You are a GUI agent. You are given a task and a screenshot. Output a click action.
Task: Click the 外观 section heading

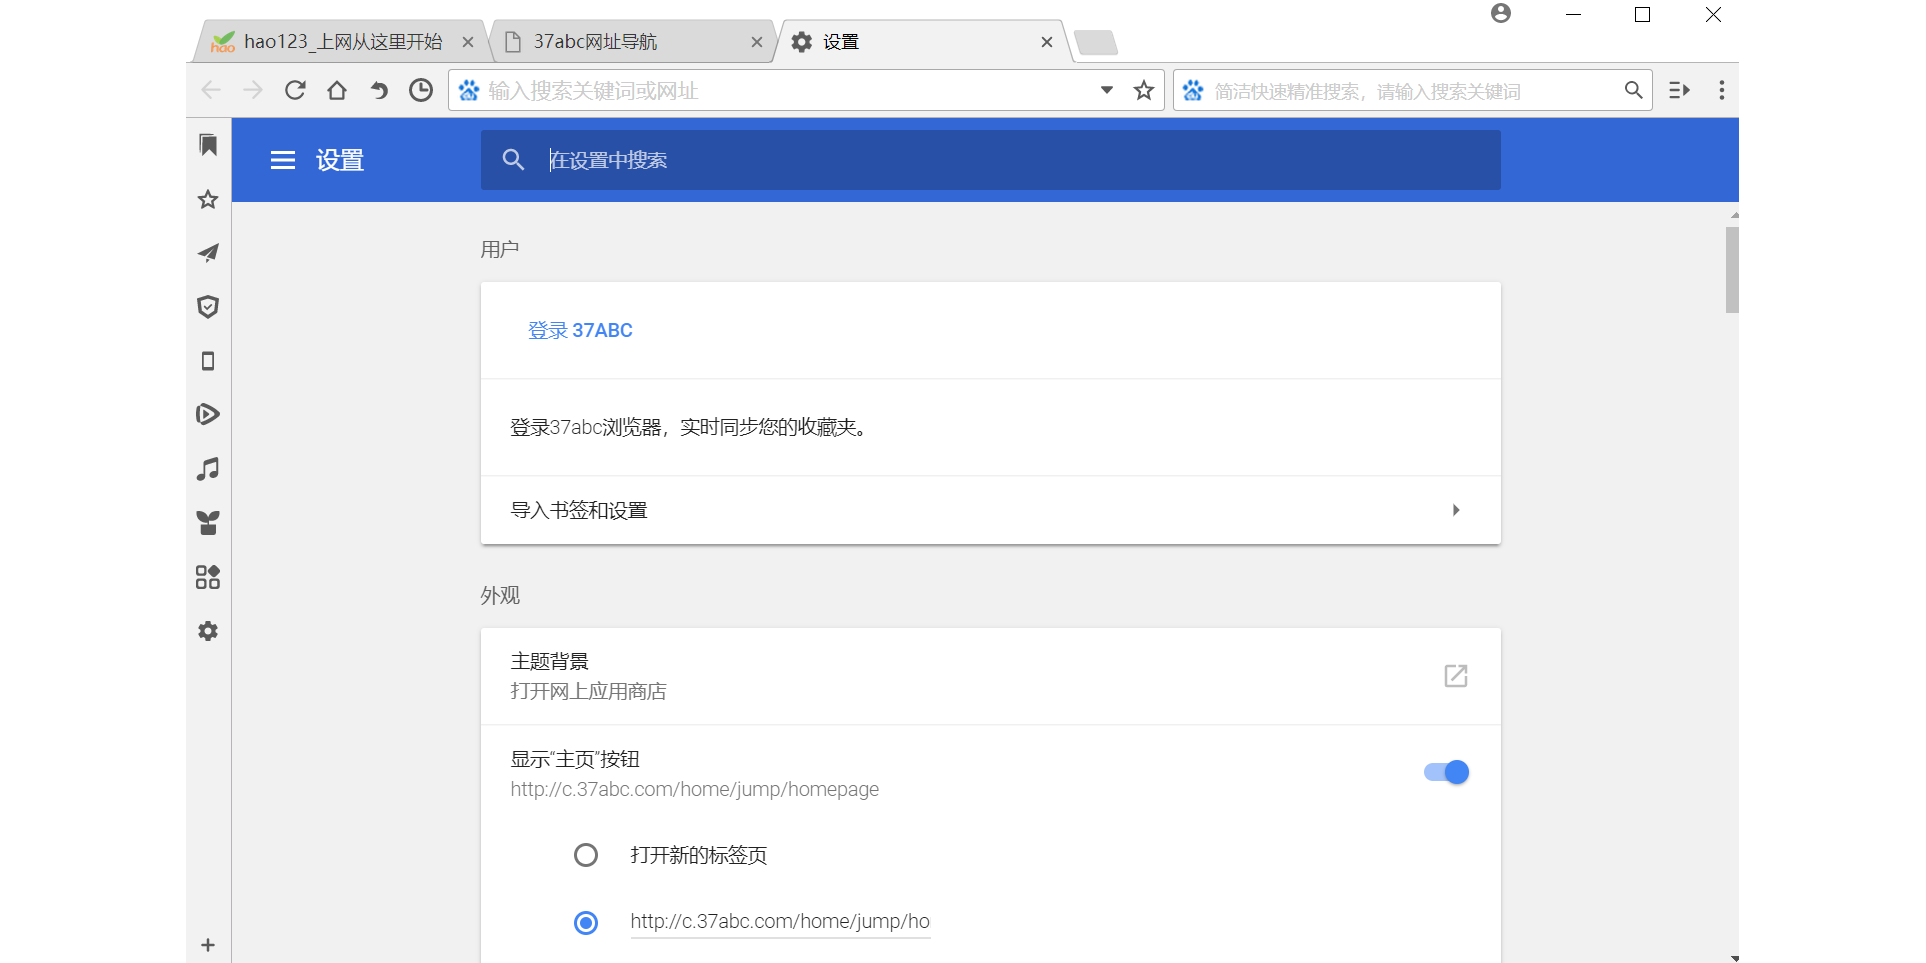tap(500, 595)
